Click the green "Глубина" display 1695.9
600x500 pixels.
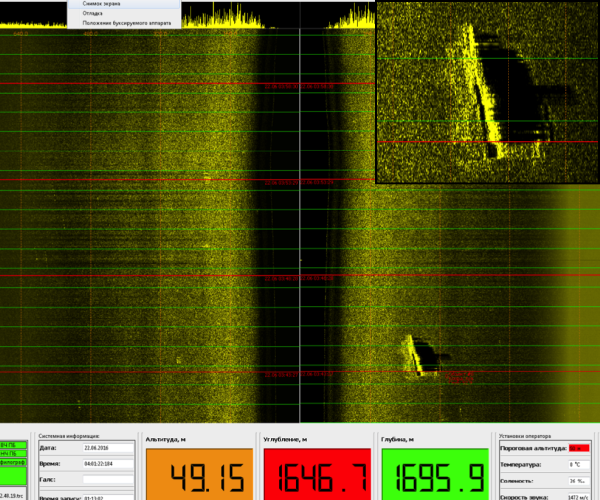click(x=435, y=474)
